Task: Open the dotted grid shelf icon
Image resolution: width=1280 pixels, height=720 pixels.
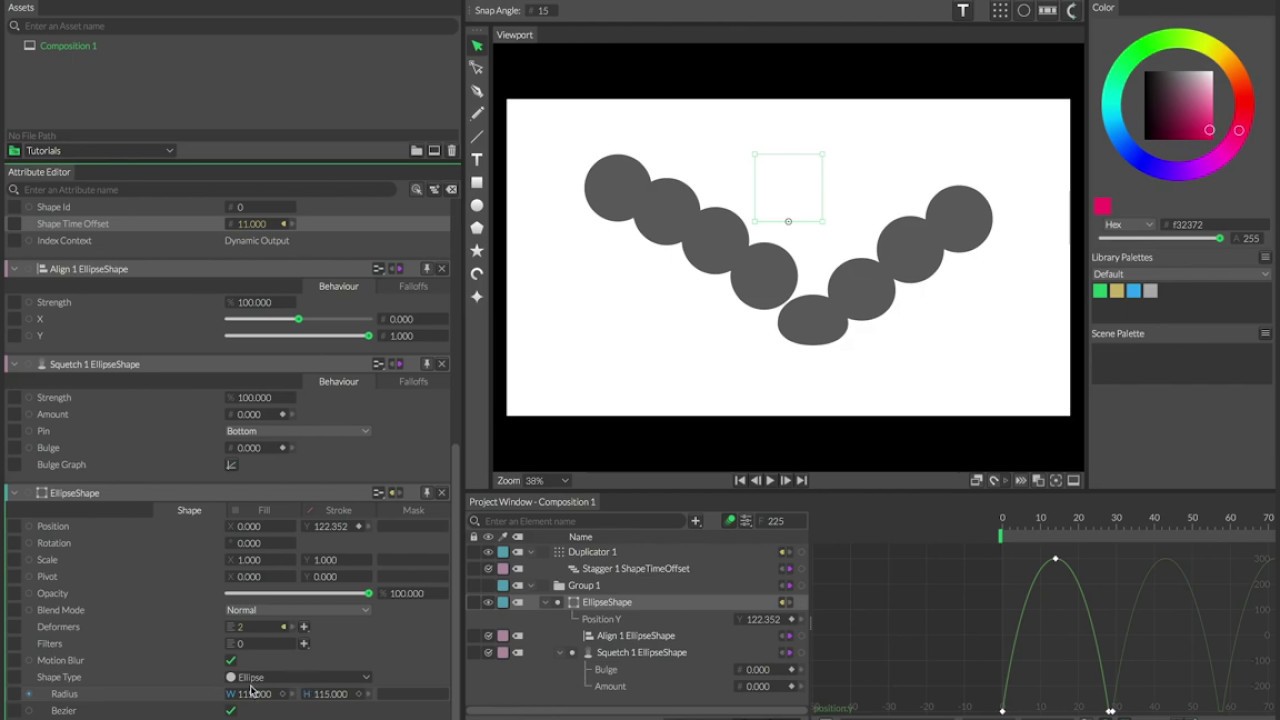Action: coord(1000,10)
